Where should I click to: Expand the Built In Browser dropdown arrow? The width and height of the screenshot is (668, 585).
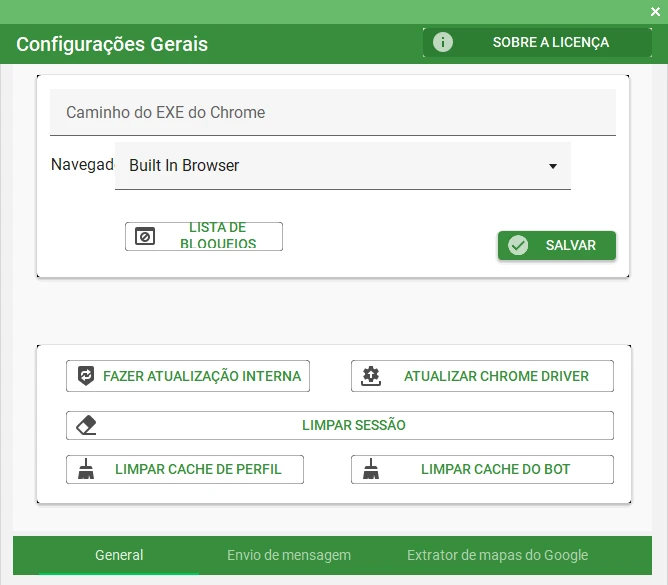tap(553, 166)
